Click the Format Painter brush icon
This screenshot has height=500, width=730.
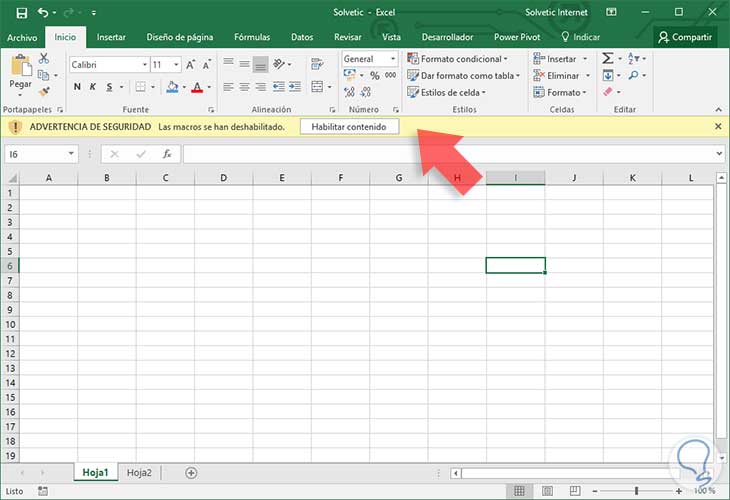tap(44, 92)
